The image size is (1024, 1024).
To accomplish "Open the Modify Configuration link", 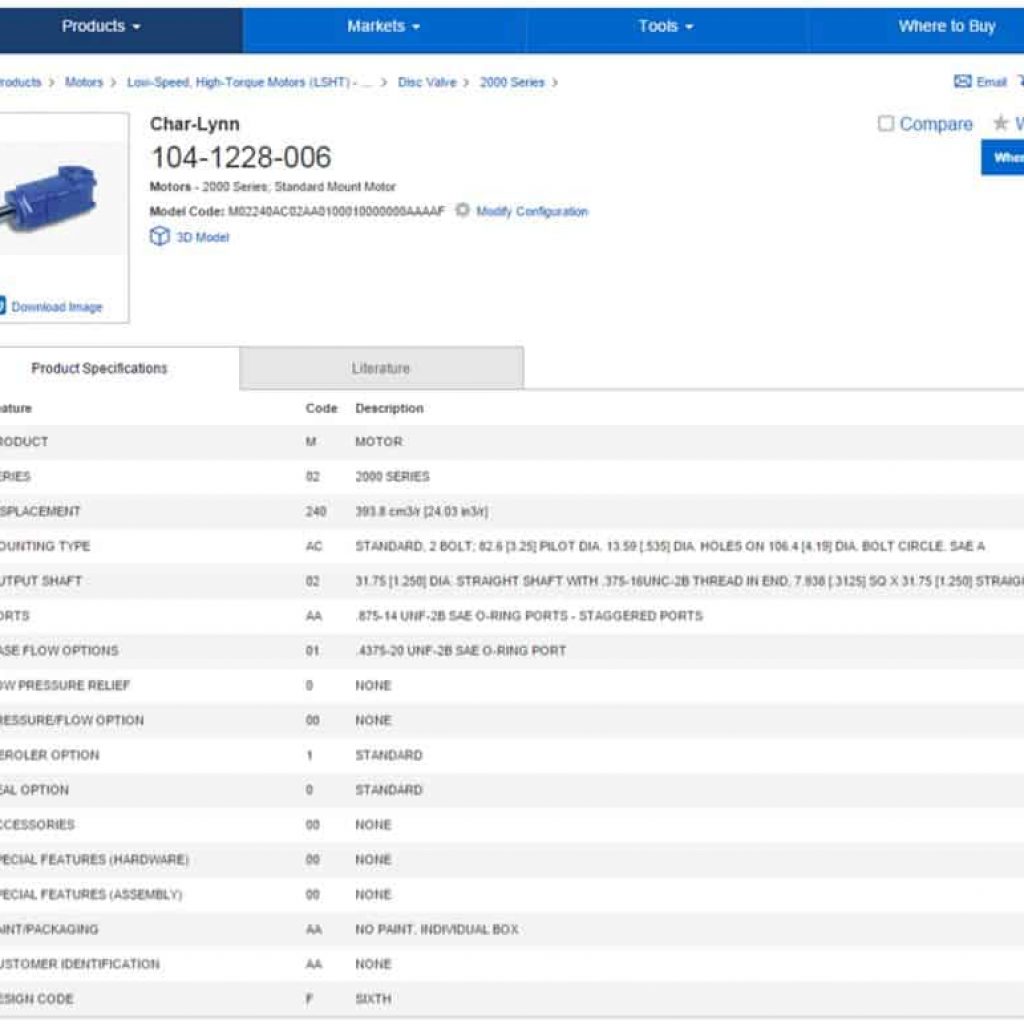I will pyautogui.click(x=530, y=212).
